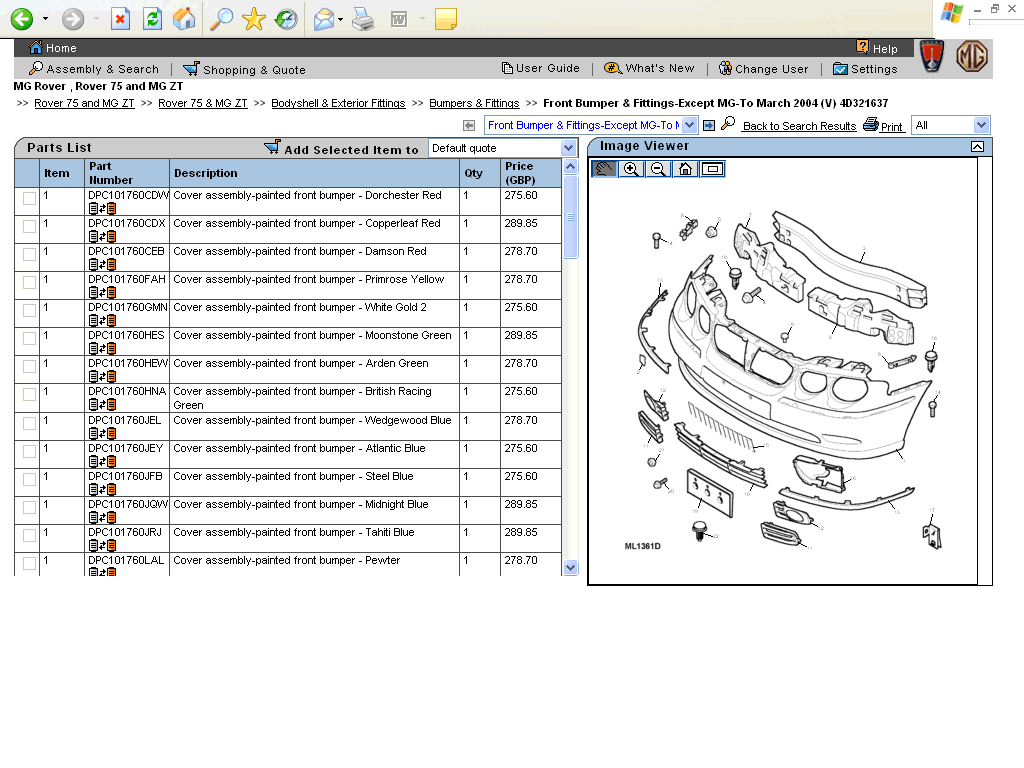Click Change User
Image resolution: width=1024 pixels, height=768 pixels.
pyautogui.click(x=763, y=69)
